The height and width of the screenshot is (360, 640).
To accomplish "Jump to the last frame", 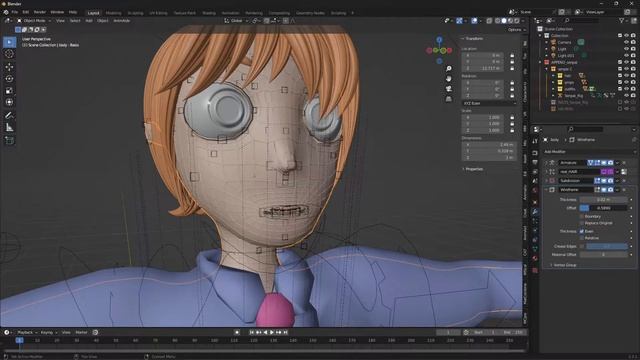I will click(286, 332).
